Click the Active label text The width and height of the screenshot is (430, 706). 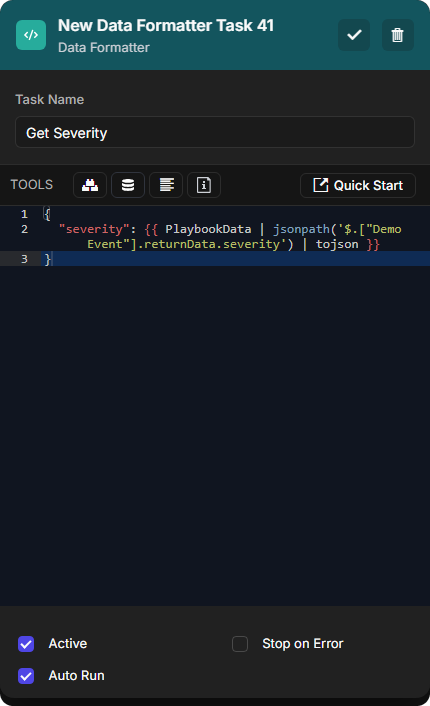(68, 644)
